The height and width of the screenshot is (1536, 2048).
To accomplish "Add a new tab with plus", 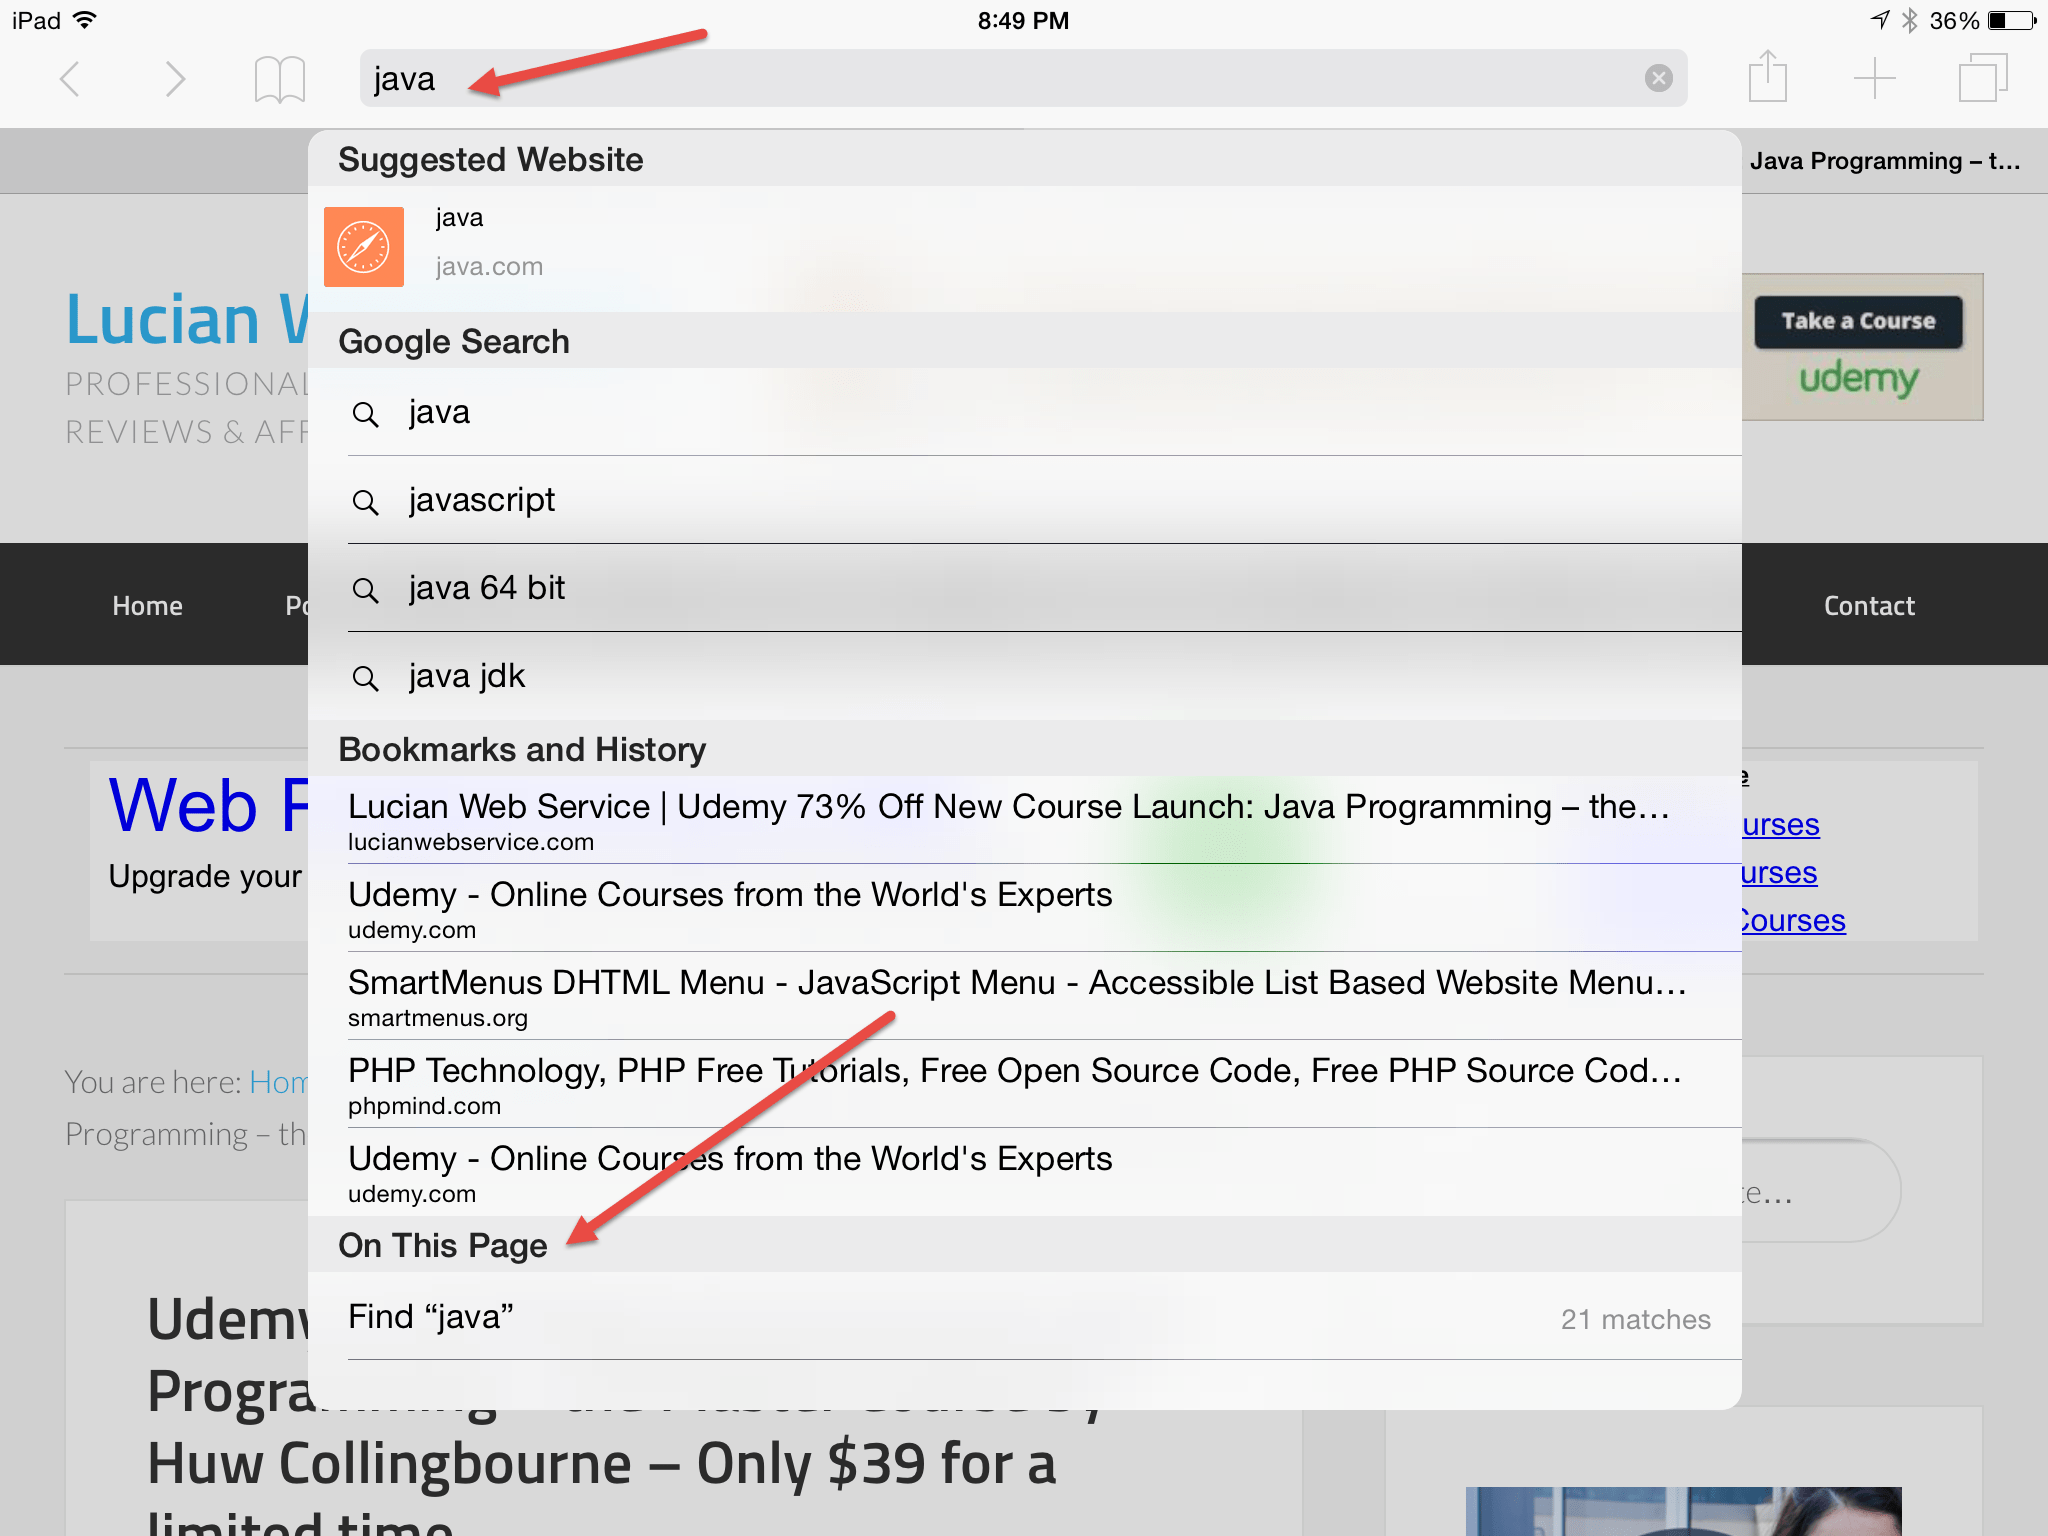I will [1874, 78].
